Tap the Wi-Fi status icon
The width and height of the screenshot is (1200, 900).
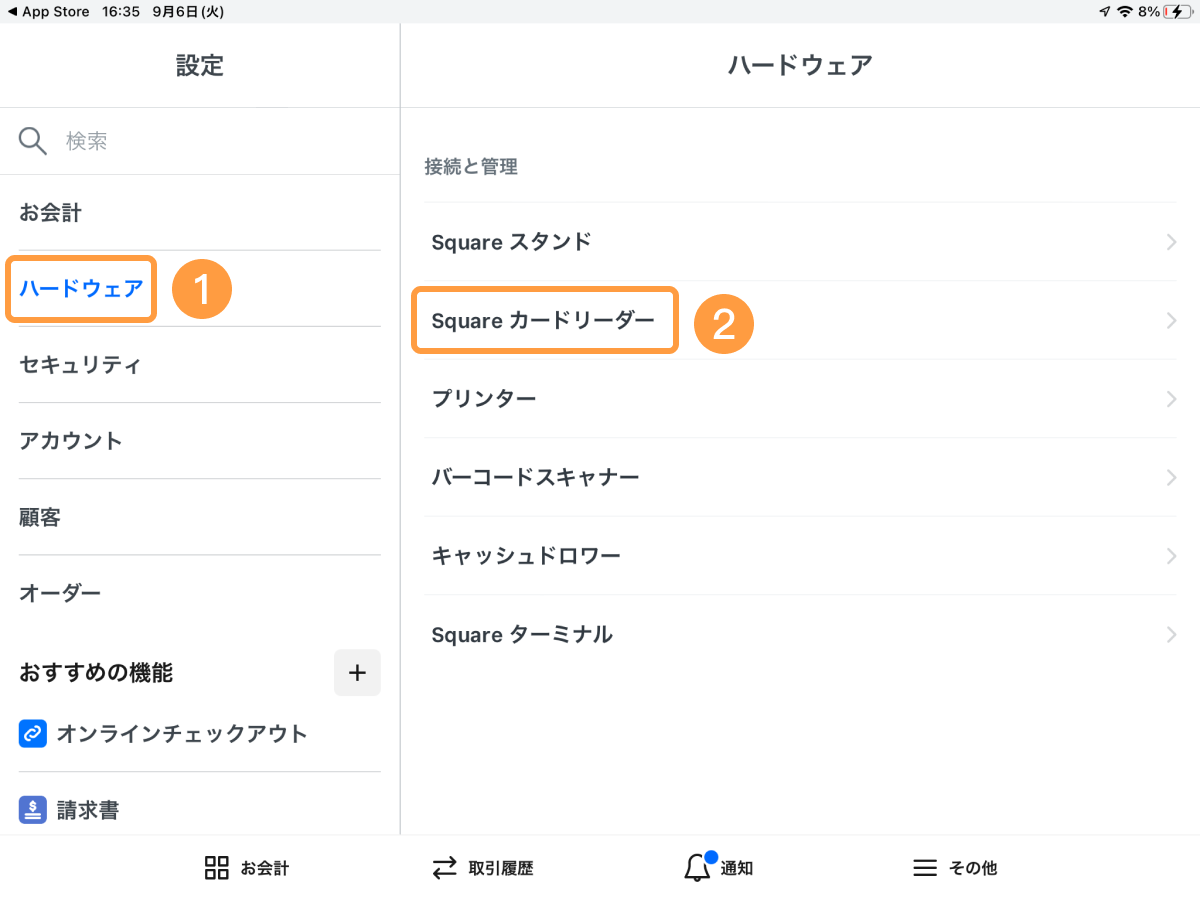click(1125, 12)
